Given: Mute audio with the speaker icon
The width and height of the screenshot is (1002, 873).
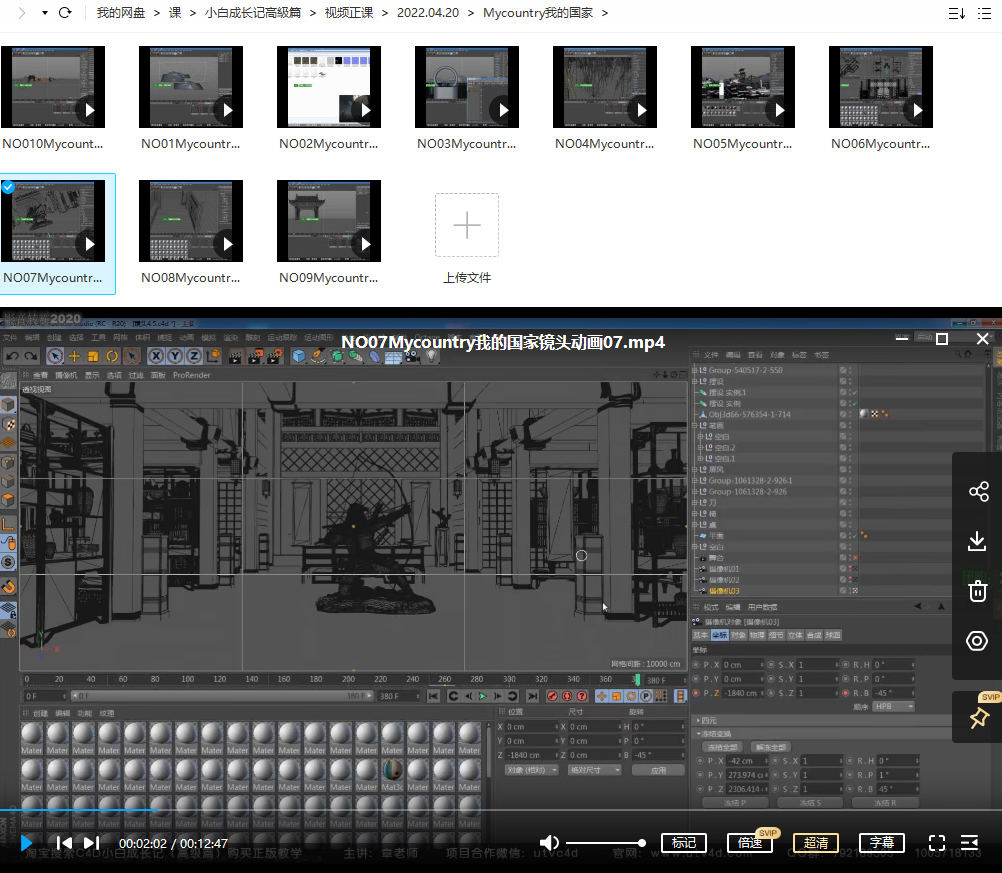Looking at the screenshot, I should 549,843.
